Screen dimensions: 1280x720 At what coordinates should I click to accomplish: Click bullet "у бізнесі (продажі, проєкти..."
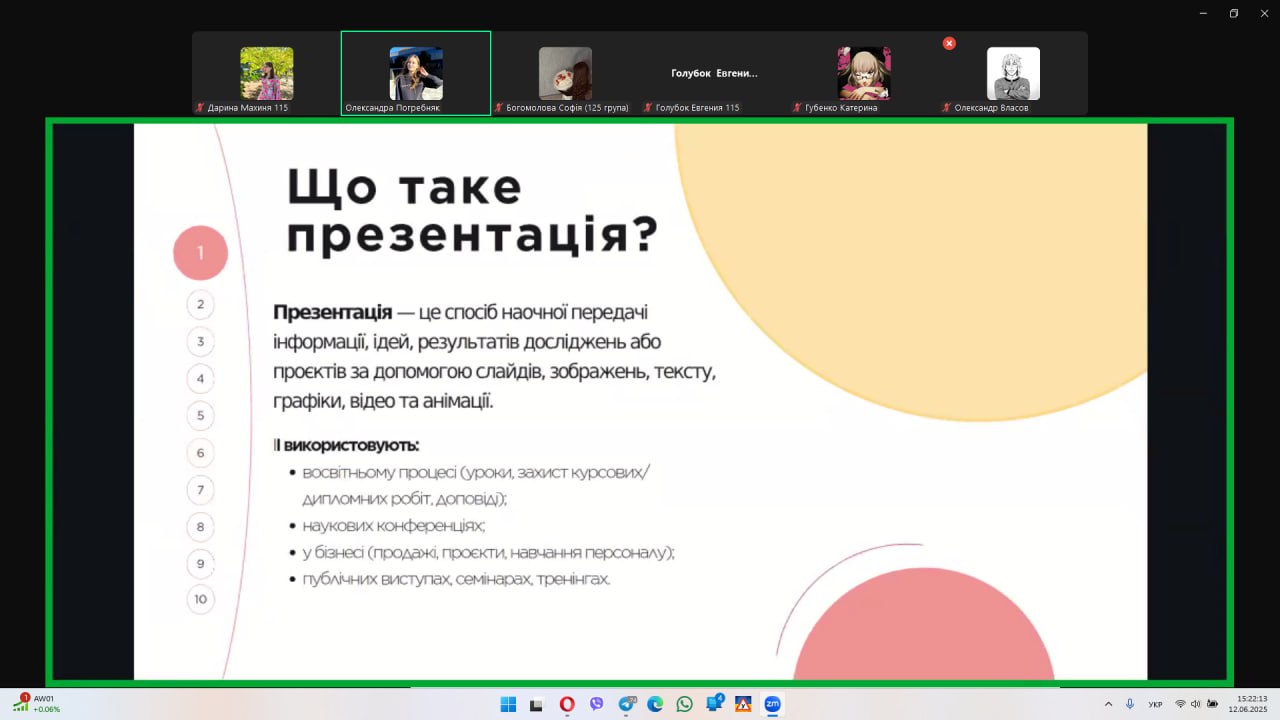tap(488, 552)
